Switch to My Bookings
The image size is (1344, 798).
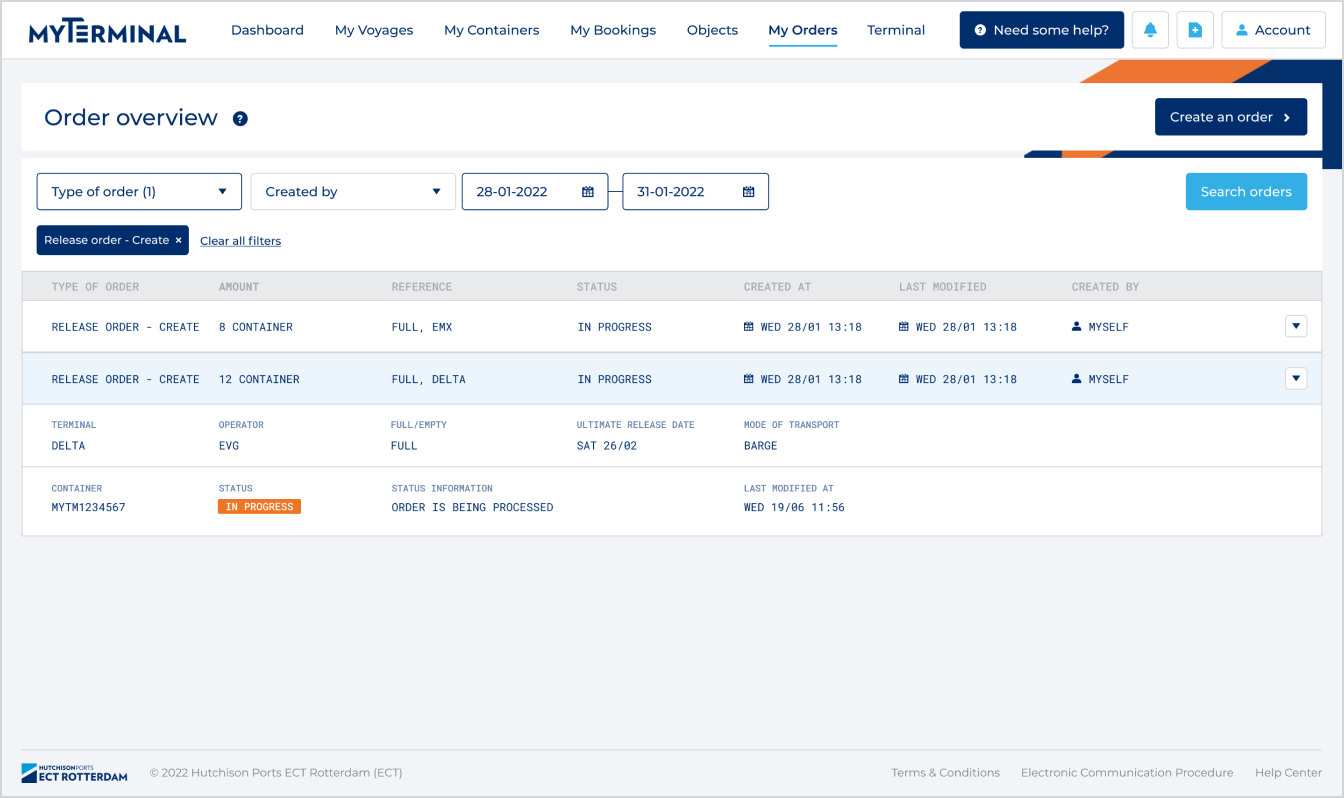(613, 30)
